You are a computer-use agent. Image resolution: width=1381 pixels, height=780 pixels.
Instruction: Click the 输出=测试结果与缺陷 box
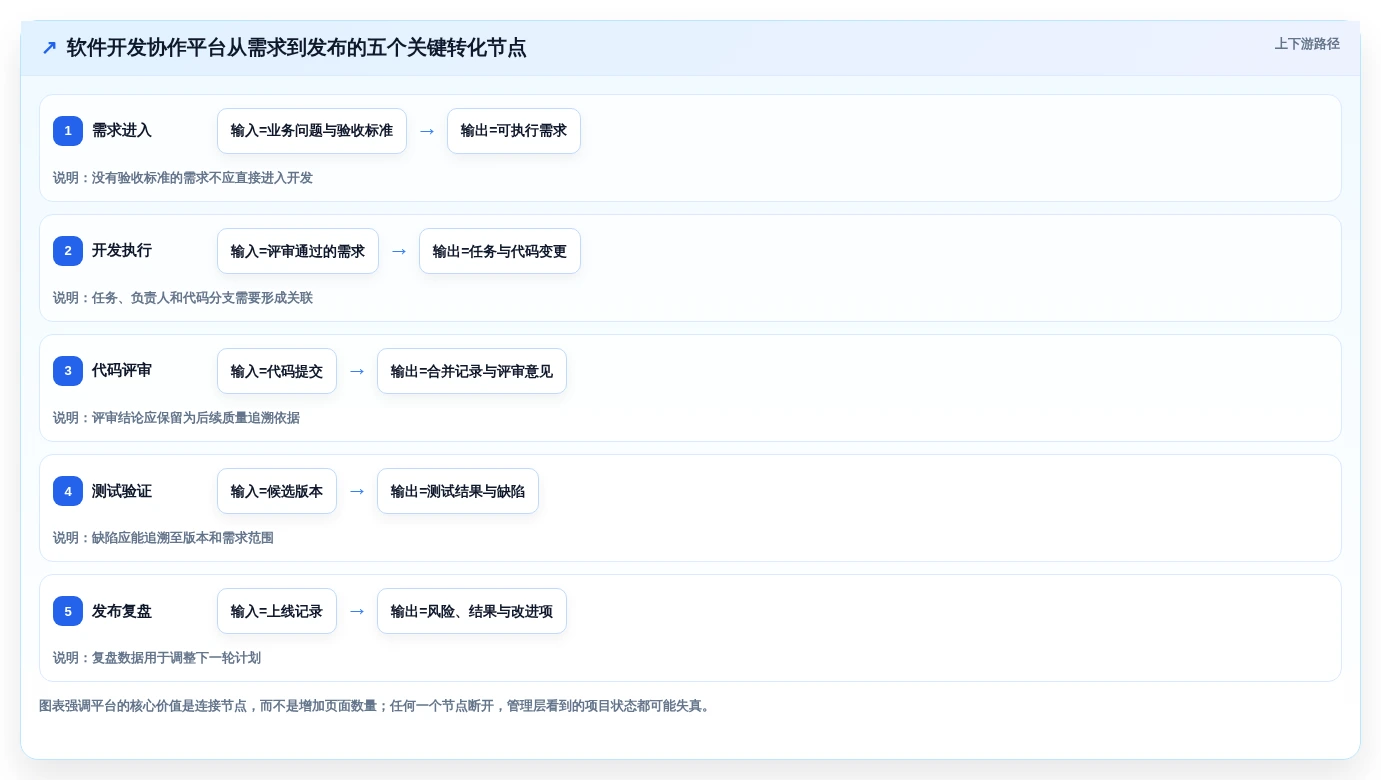[458, 491]
